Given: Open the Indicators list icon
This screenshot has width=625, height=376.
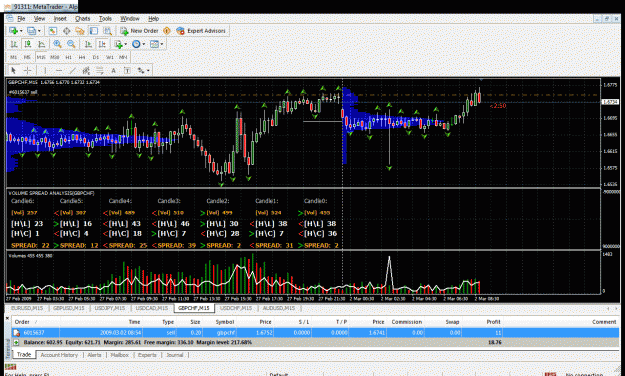Looking at the screenshot, I should (118, 44).
